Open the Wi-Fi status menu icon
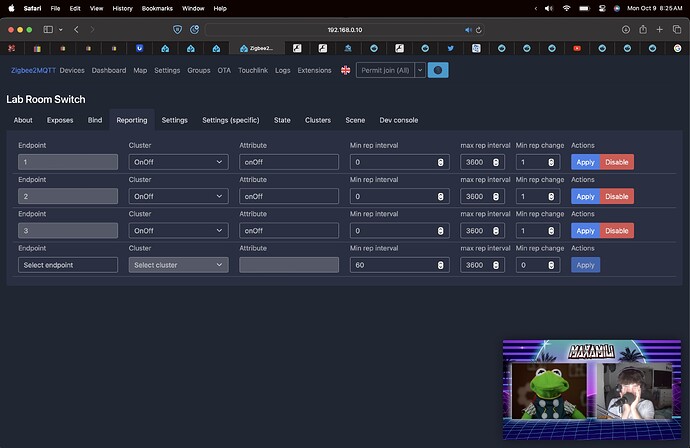The width and height of the screenshot is (690, 448). (566, 8)
